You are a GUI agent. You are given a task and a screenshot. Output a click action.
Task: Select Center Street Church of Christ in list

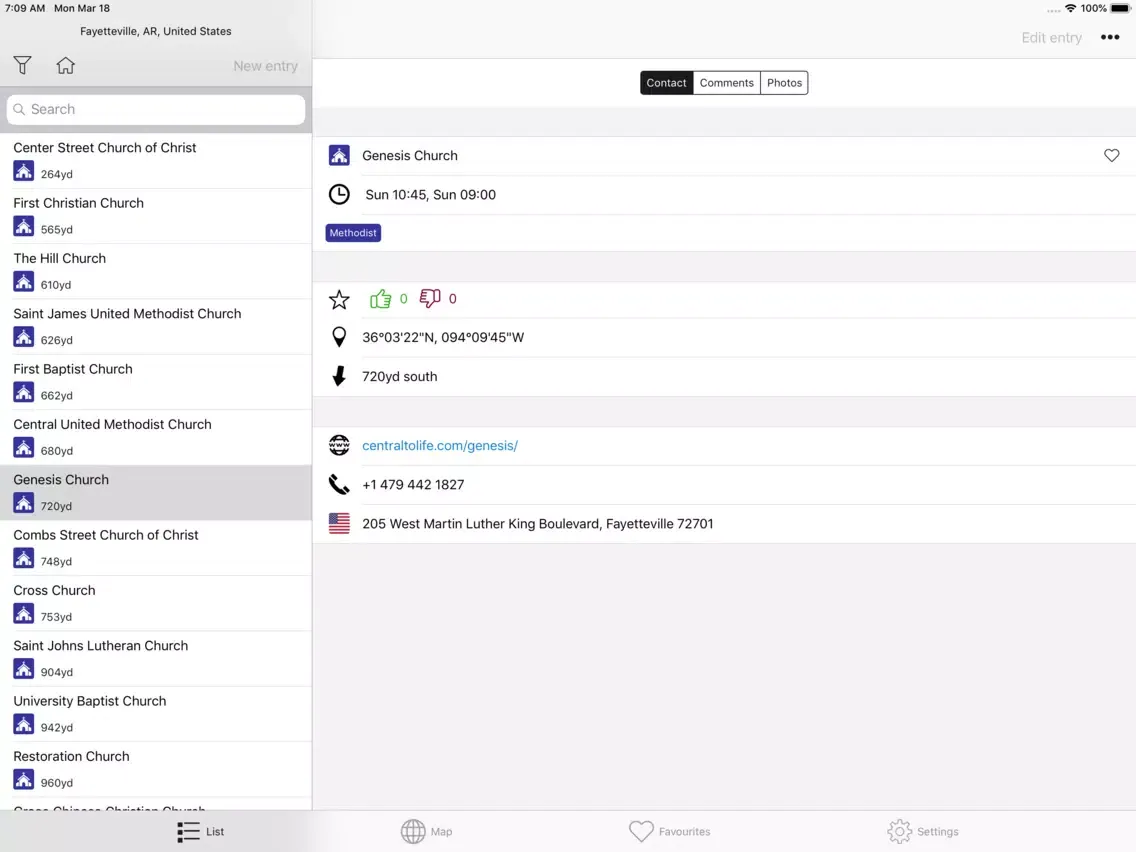click(156, 161)
